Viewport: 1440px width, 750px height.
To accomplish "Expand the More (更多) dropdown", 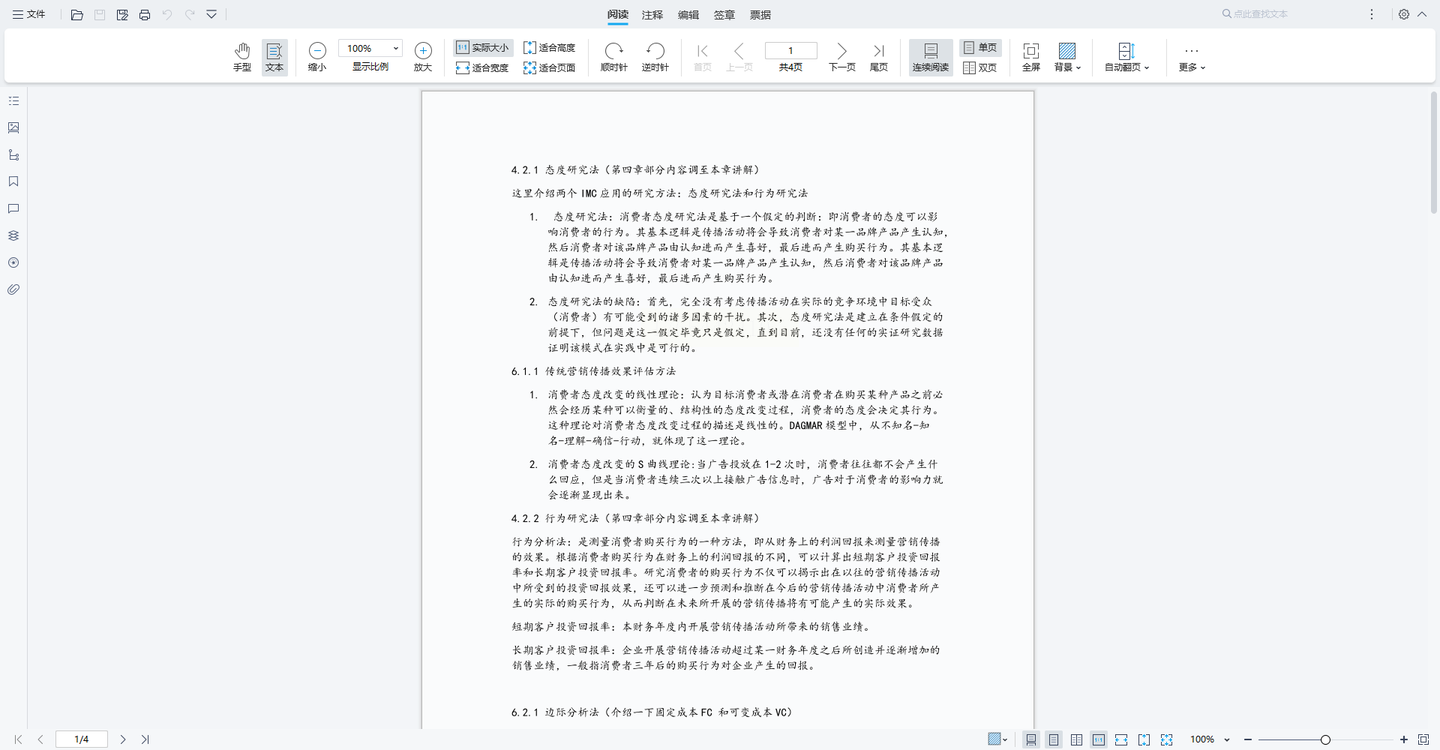I will tap(1191, 58).
